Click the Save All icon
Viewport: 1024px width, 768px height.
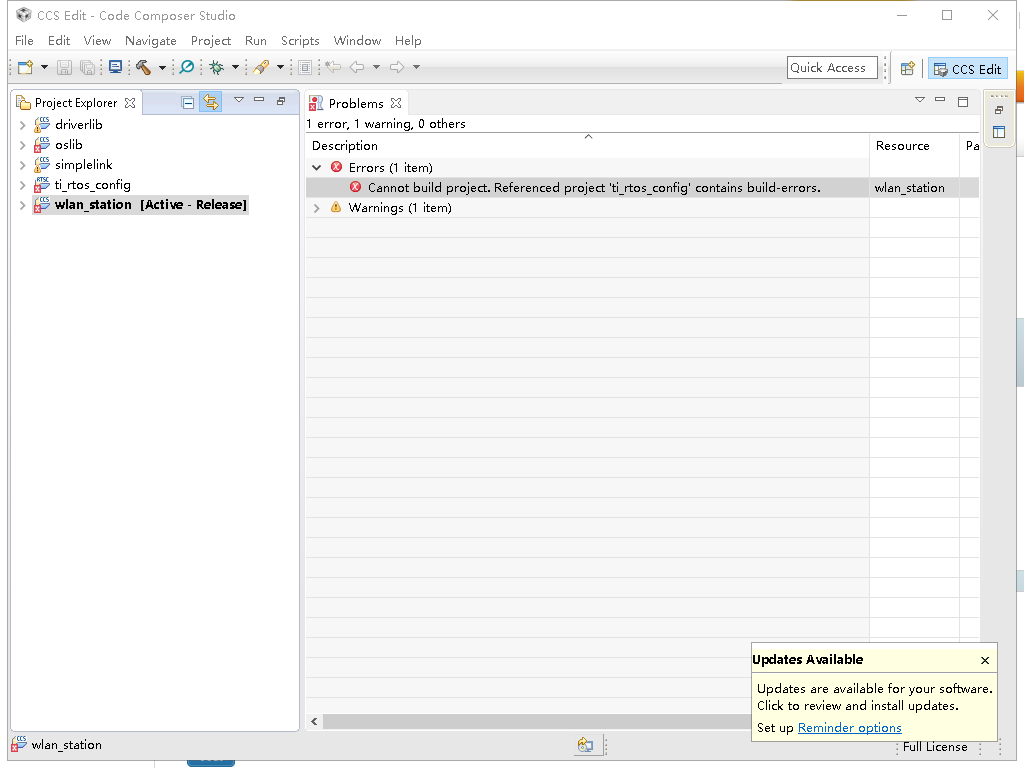pyautogui.click(x=87, y=67)
